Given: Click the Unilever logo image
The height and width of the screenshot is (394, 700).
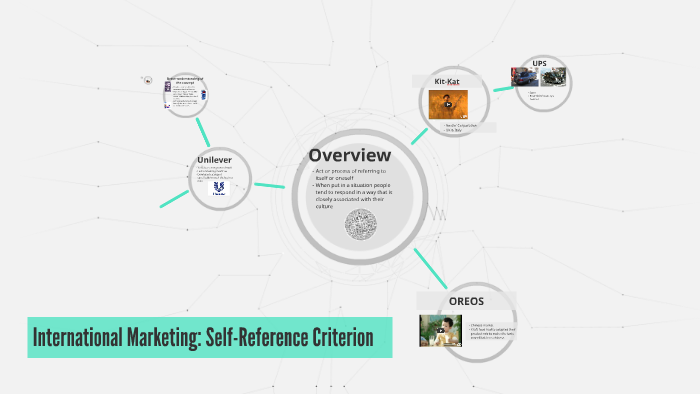Looking at the screenshot, I should point(219,188).
